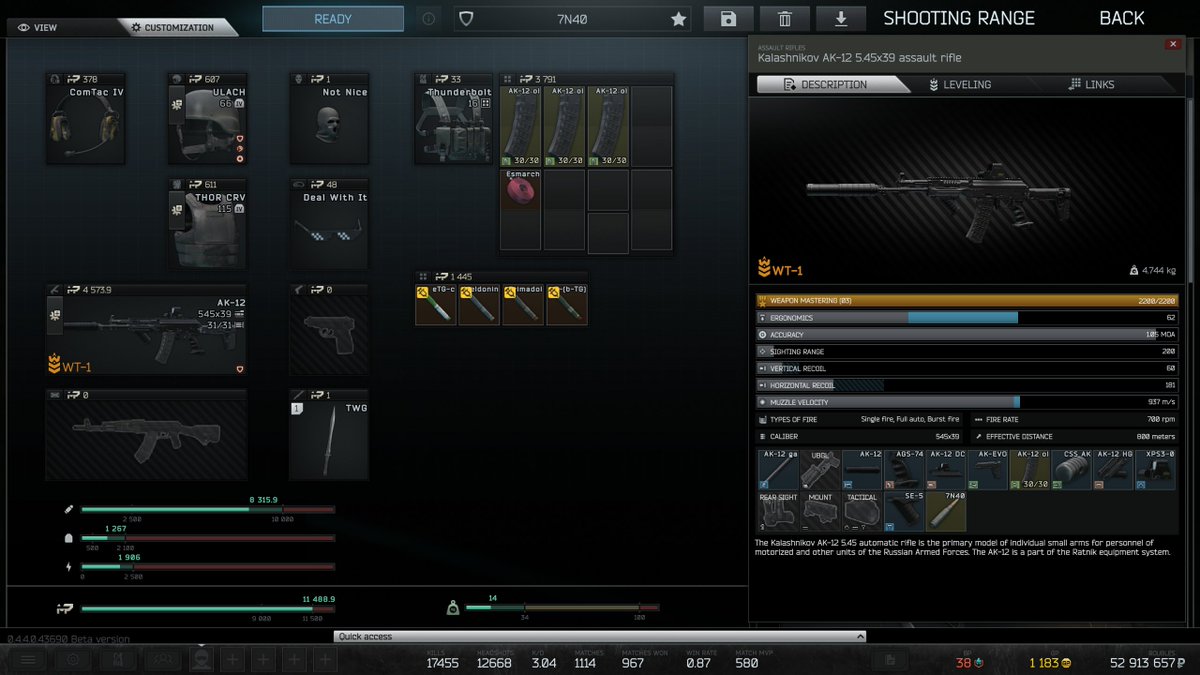Open the LEVELING tab

960,85
